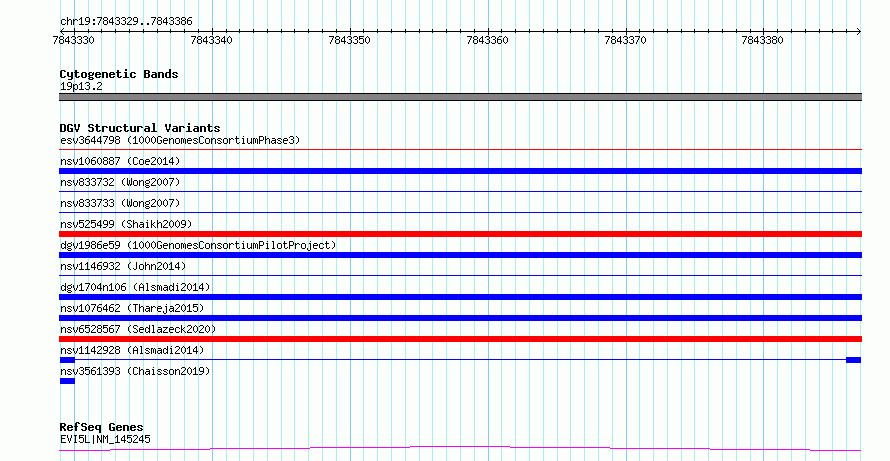Click the thin red esv3644798 variant line

460,150
